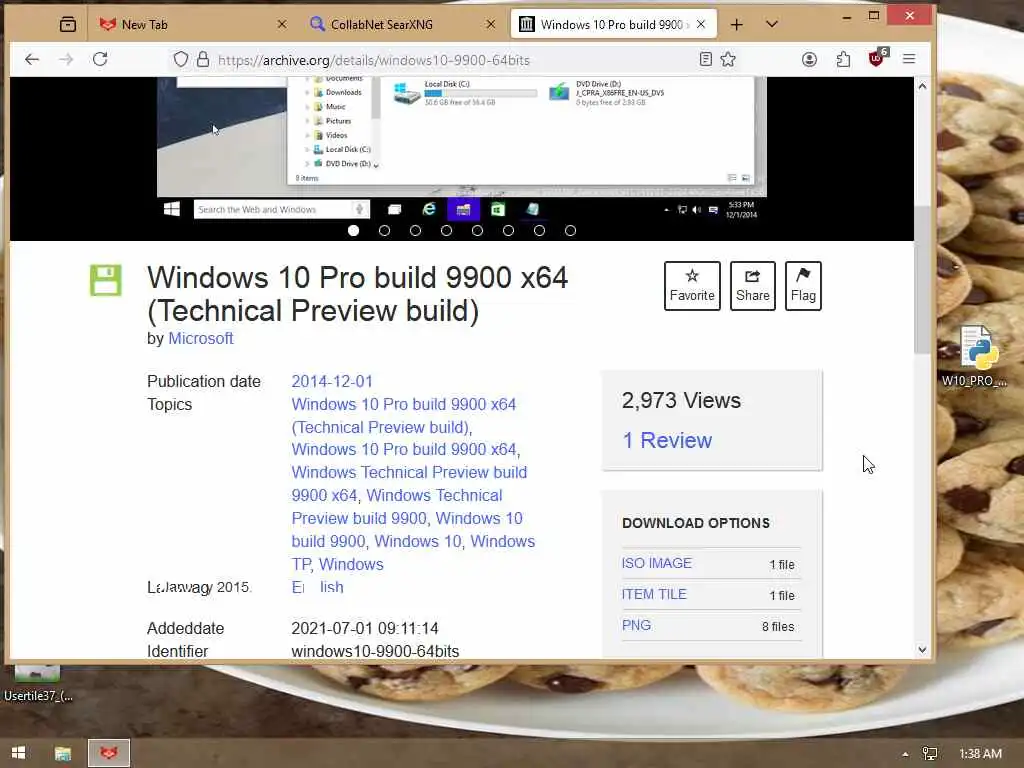The height and width of the screenshot is (768, 1024).
Task: Click the Favorite star button
Action: tap(692, 286)
